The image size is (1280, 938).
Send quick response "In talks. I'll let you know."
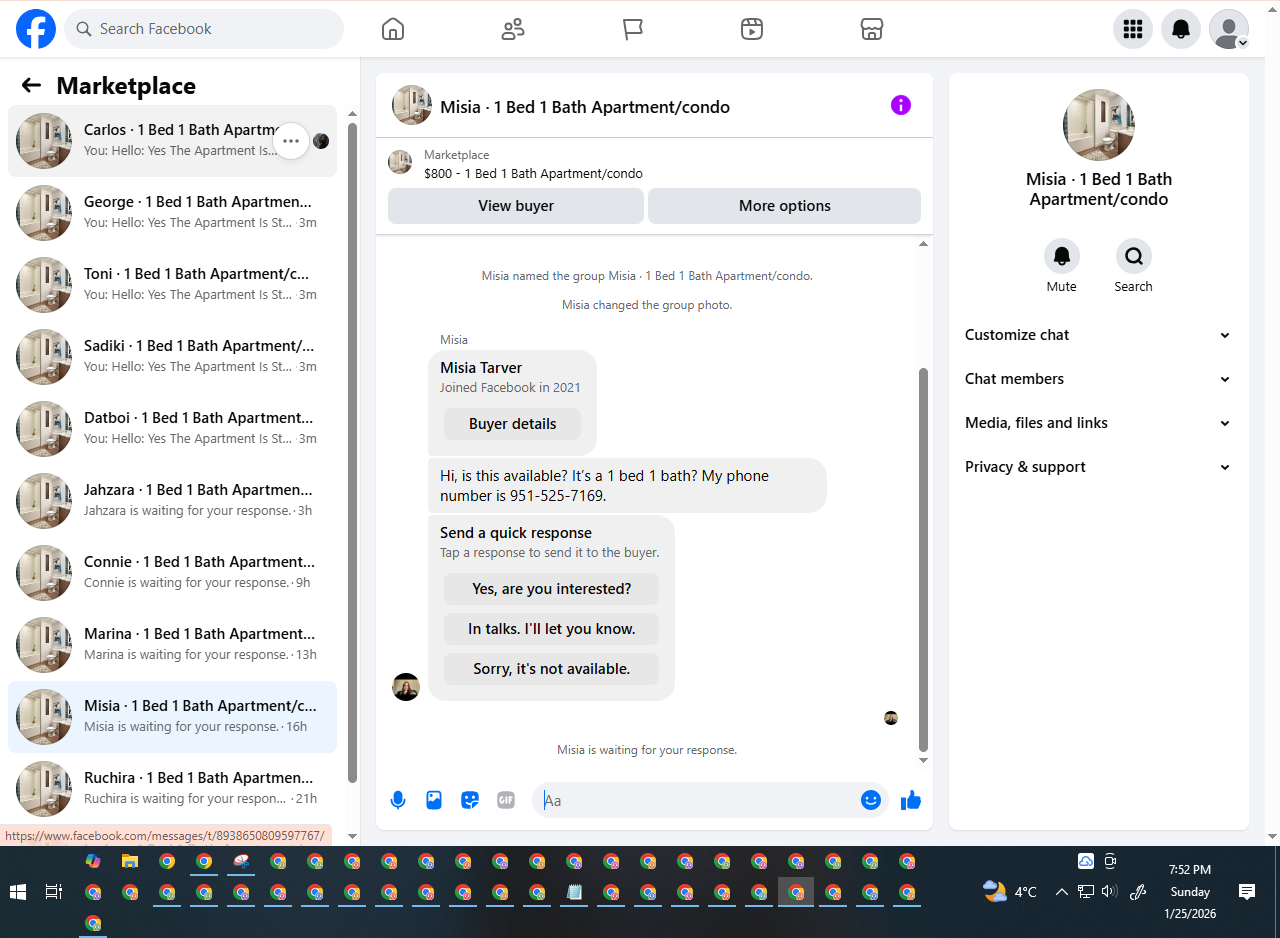coord(552,629)
